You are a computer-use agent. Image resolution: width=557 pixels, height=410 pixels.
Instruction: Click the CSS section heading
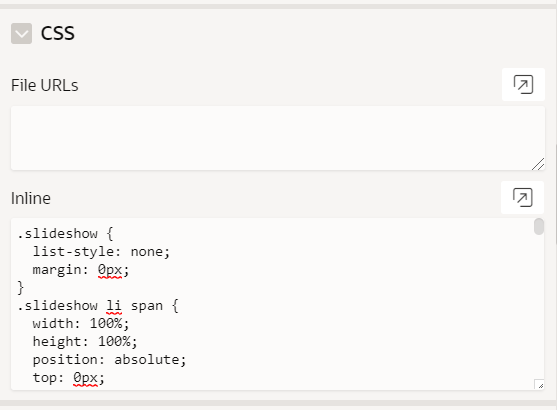[58, 33]
